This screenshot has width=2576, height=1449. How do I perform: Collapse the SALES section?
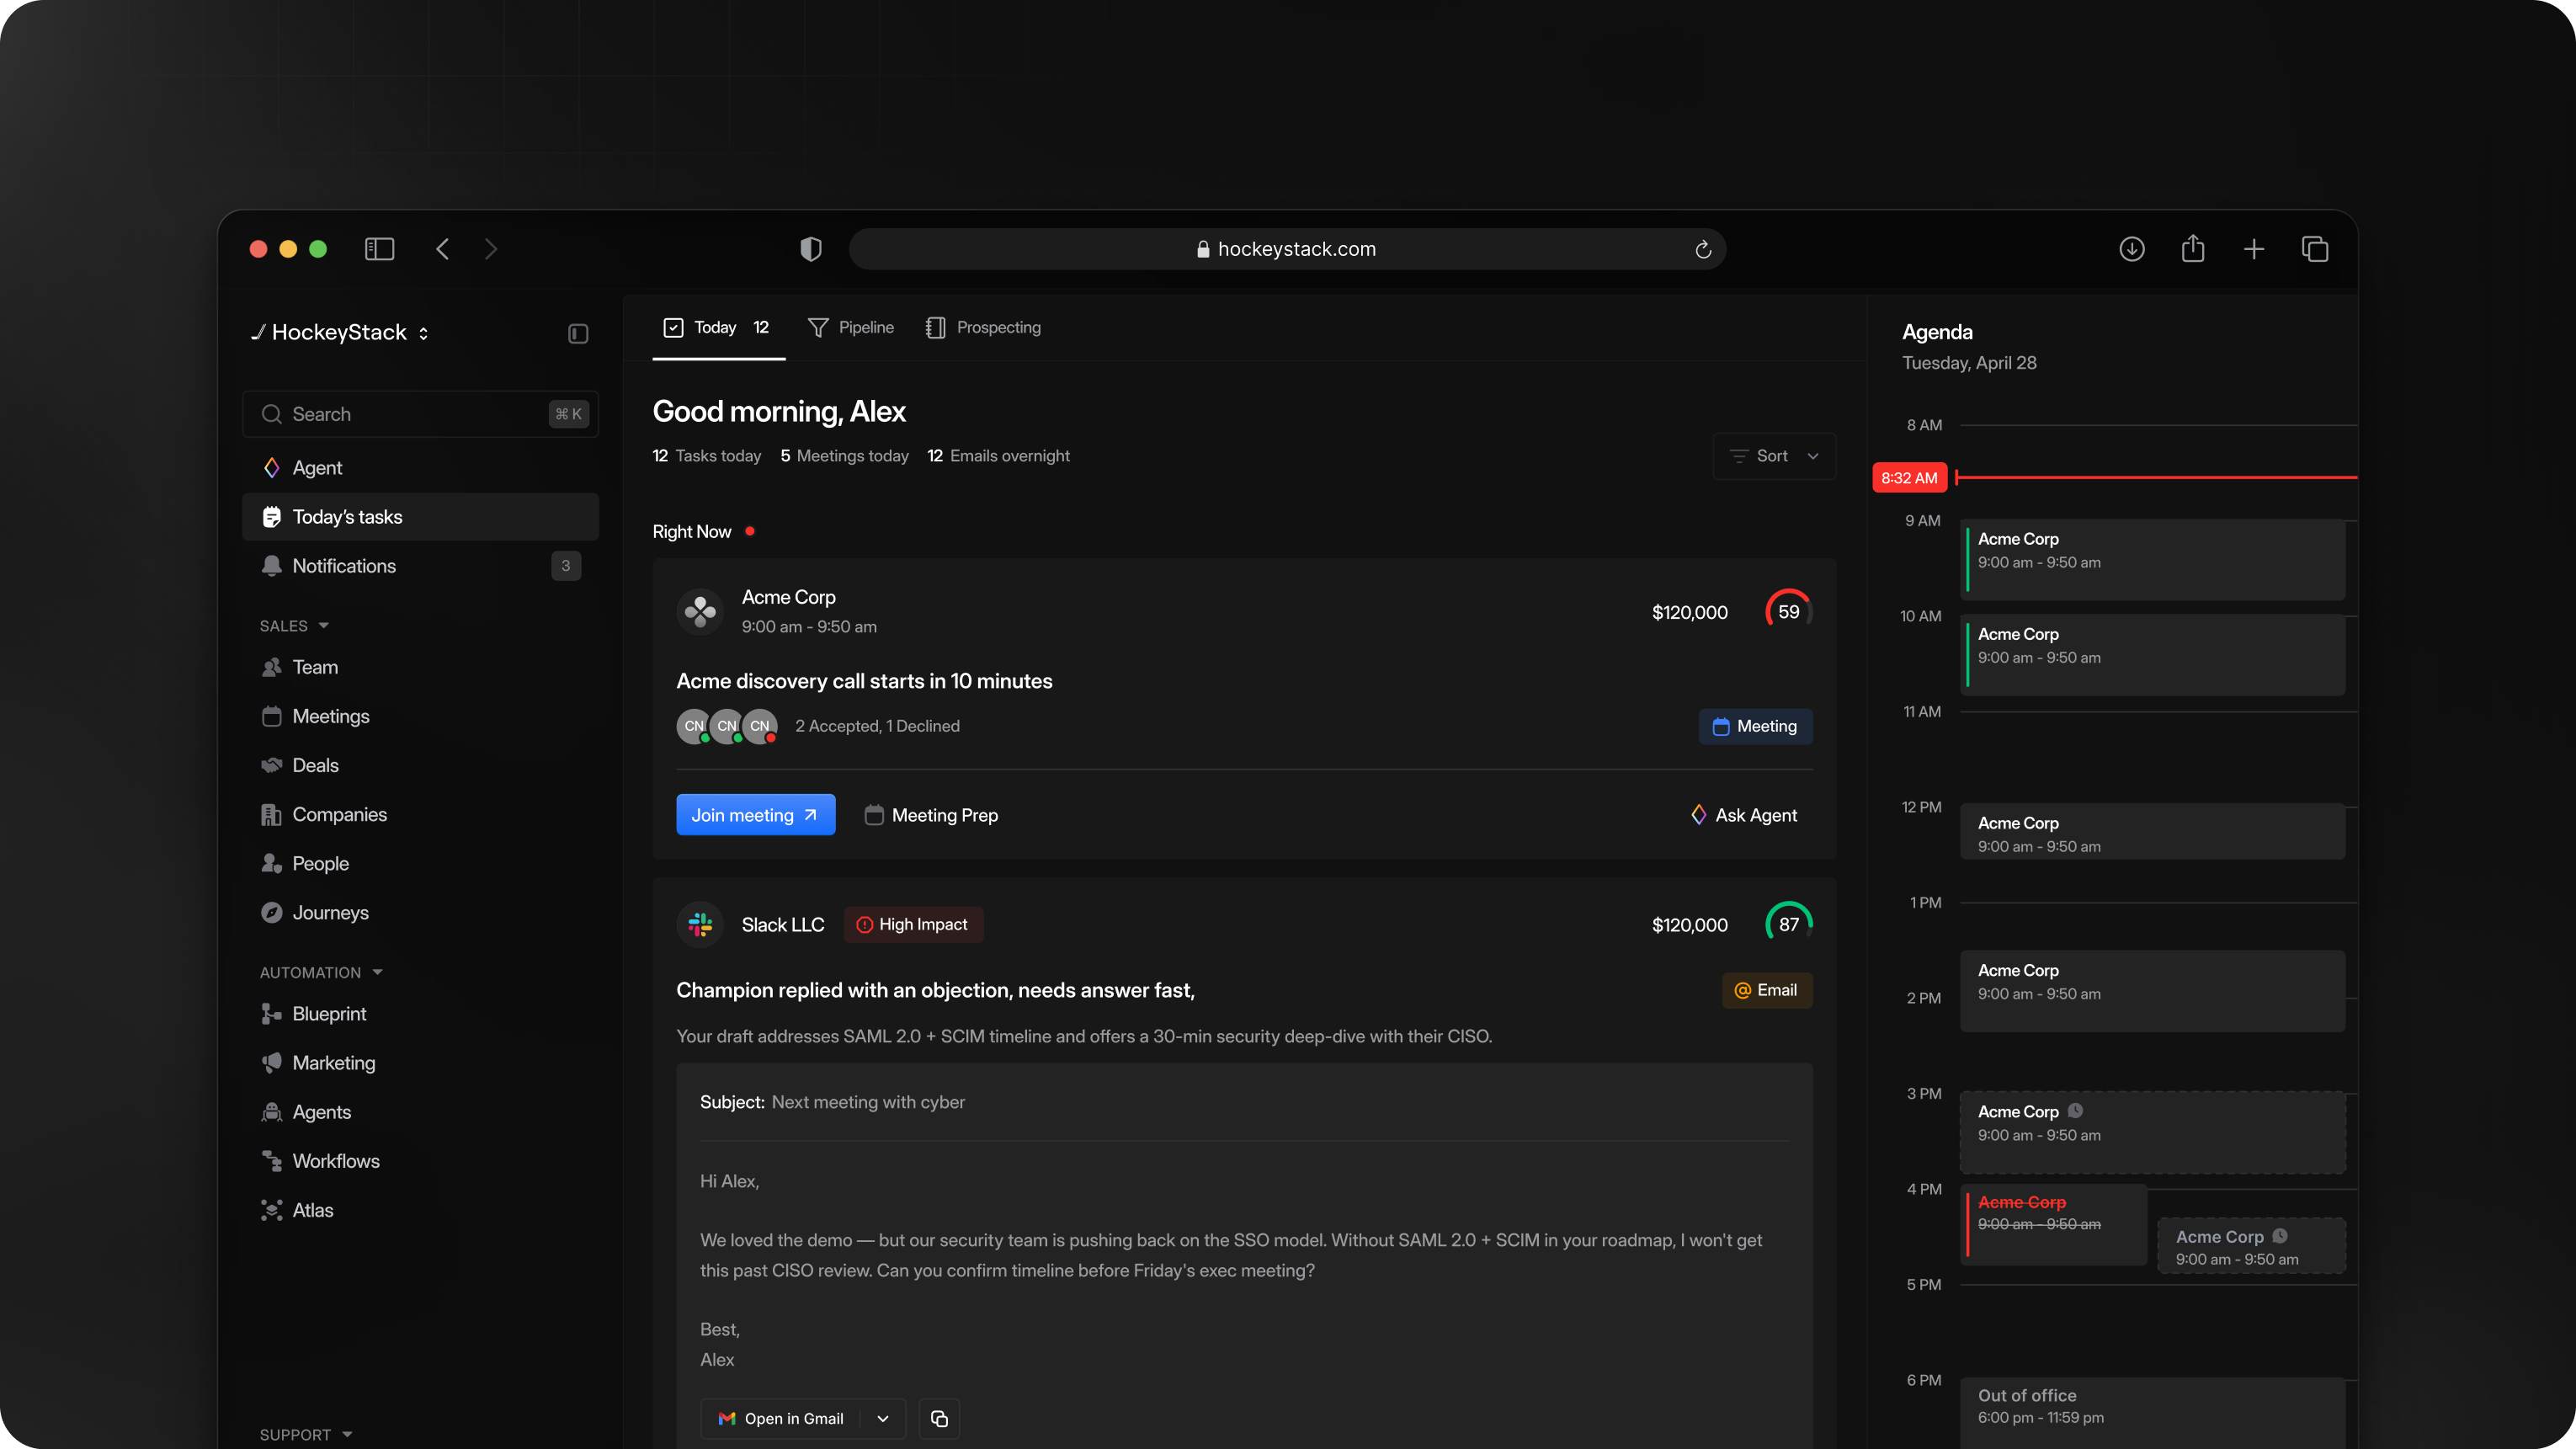(x=294, y=626)
